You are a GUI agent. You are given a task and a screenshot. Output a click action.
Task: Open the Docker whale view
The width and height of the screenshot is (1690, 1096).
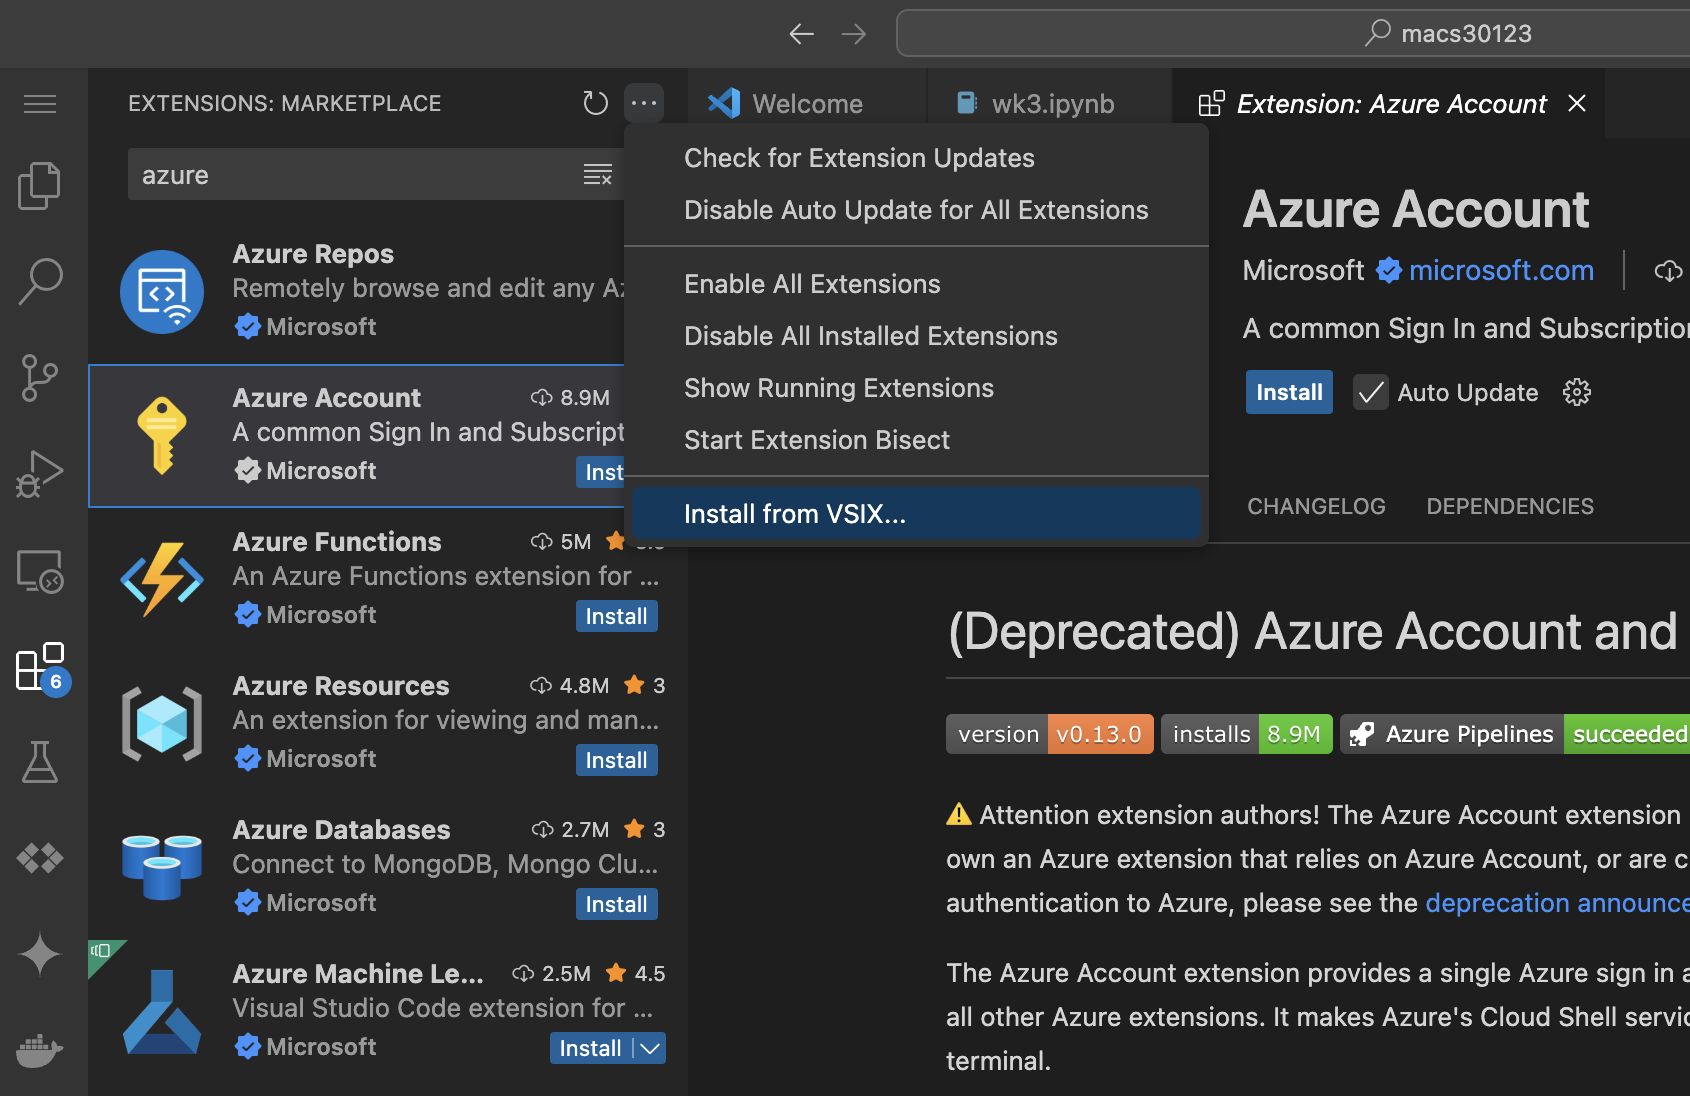40,1050
